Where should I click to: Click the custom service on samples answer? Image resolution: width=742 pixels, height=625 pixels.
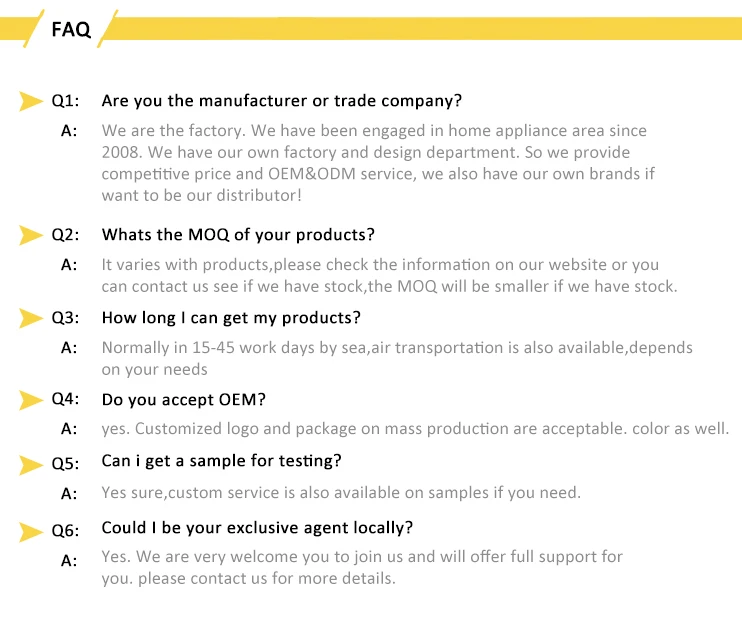pos(341,493)
